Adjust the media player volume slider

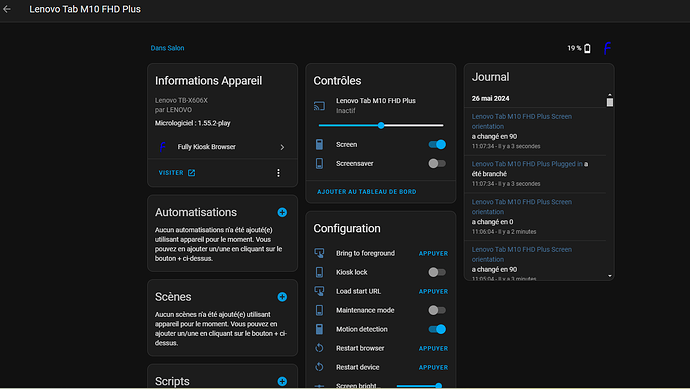(x=381, y=125)
